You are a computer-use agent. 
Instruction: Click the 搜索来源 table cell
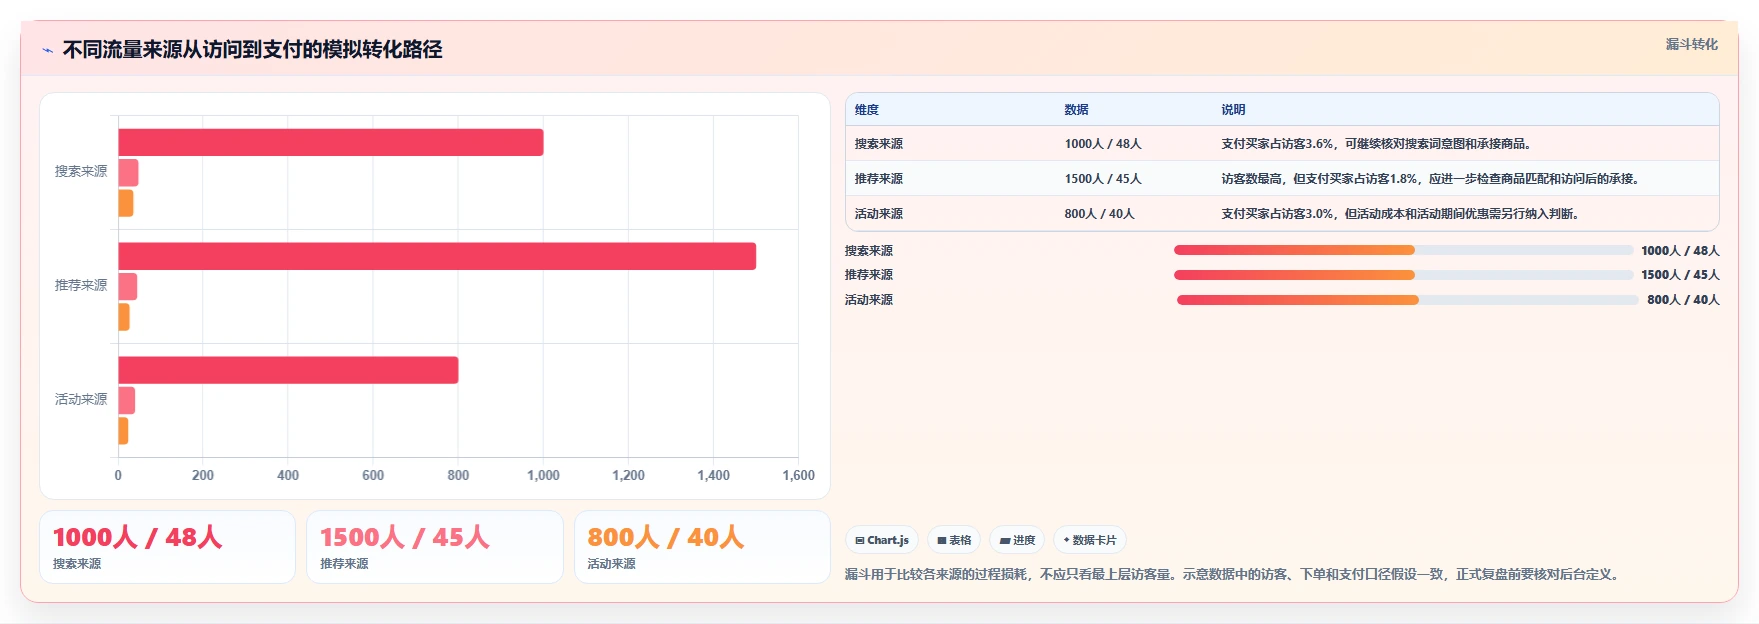(x=879, y=144)
